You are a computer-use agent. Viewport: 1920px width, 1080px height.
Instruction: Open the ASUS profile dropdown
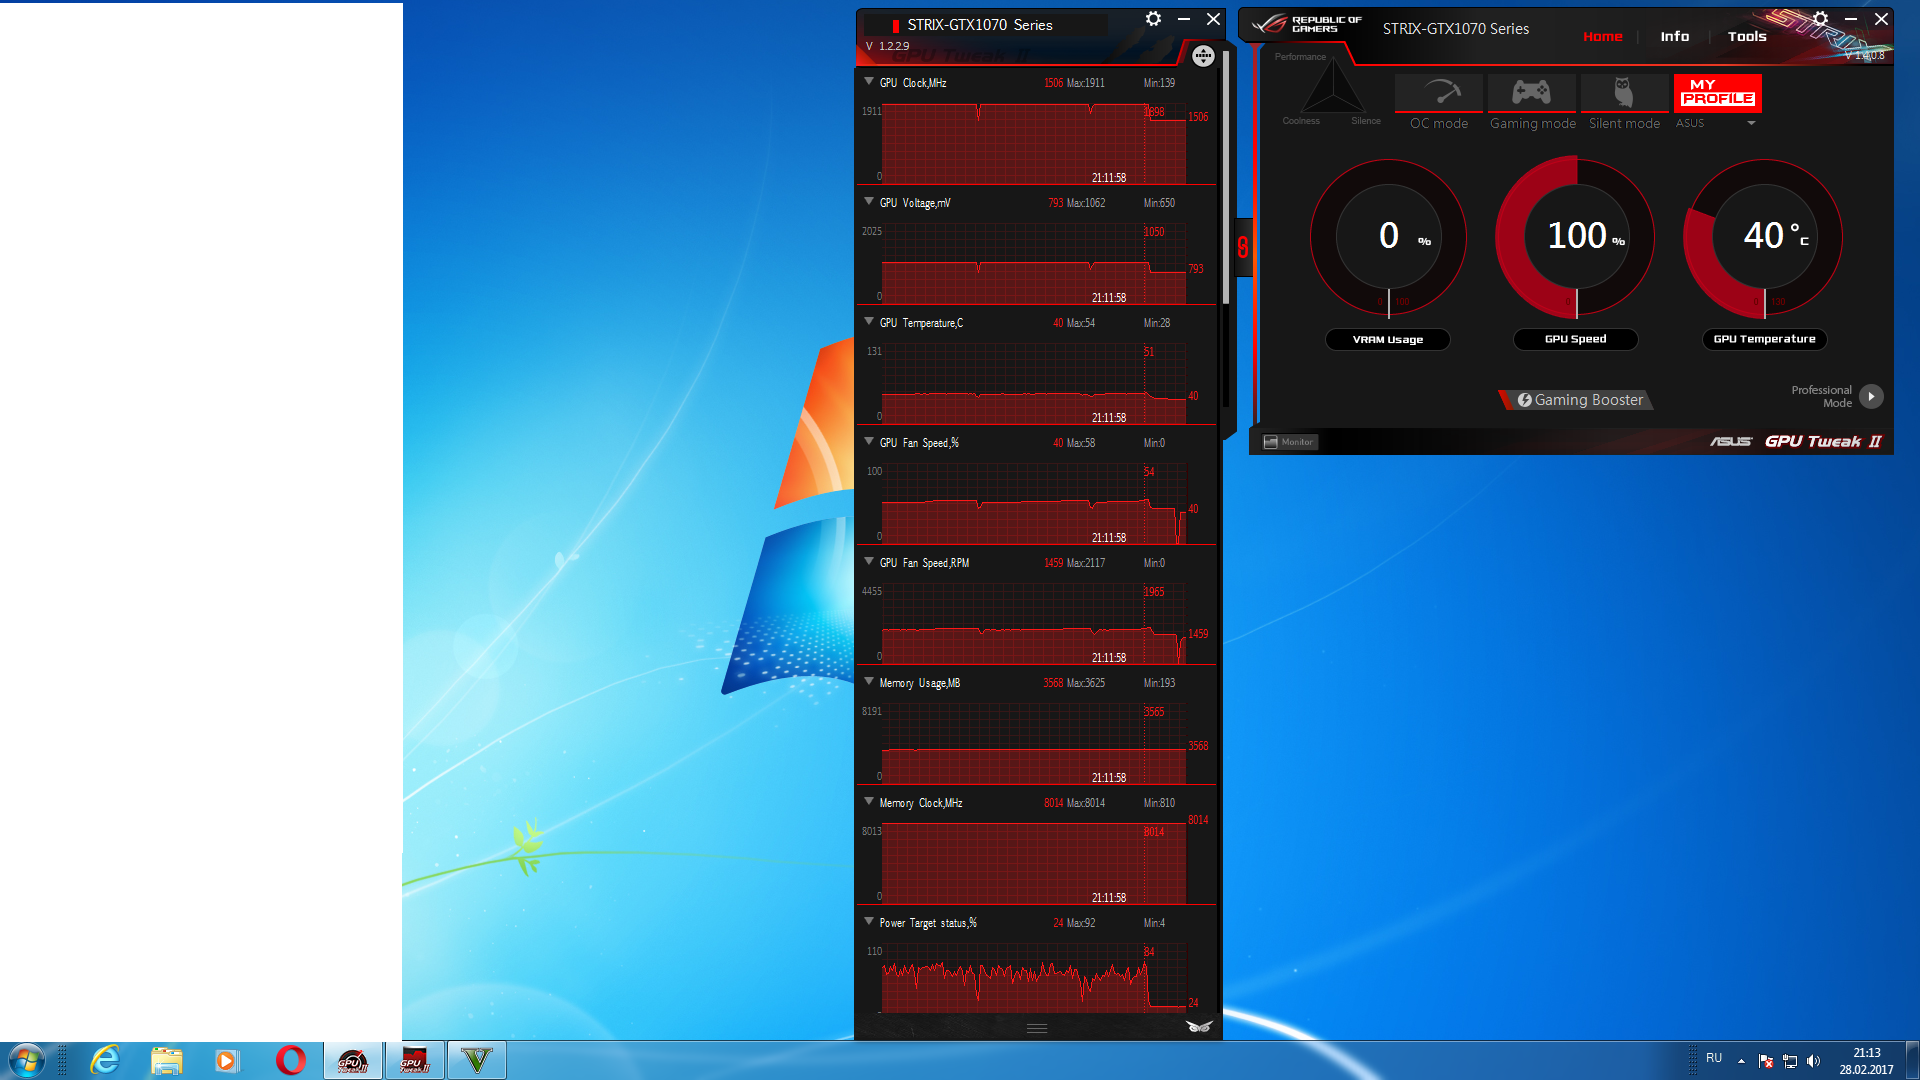pos(1751,124)
